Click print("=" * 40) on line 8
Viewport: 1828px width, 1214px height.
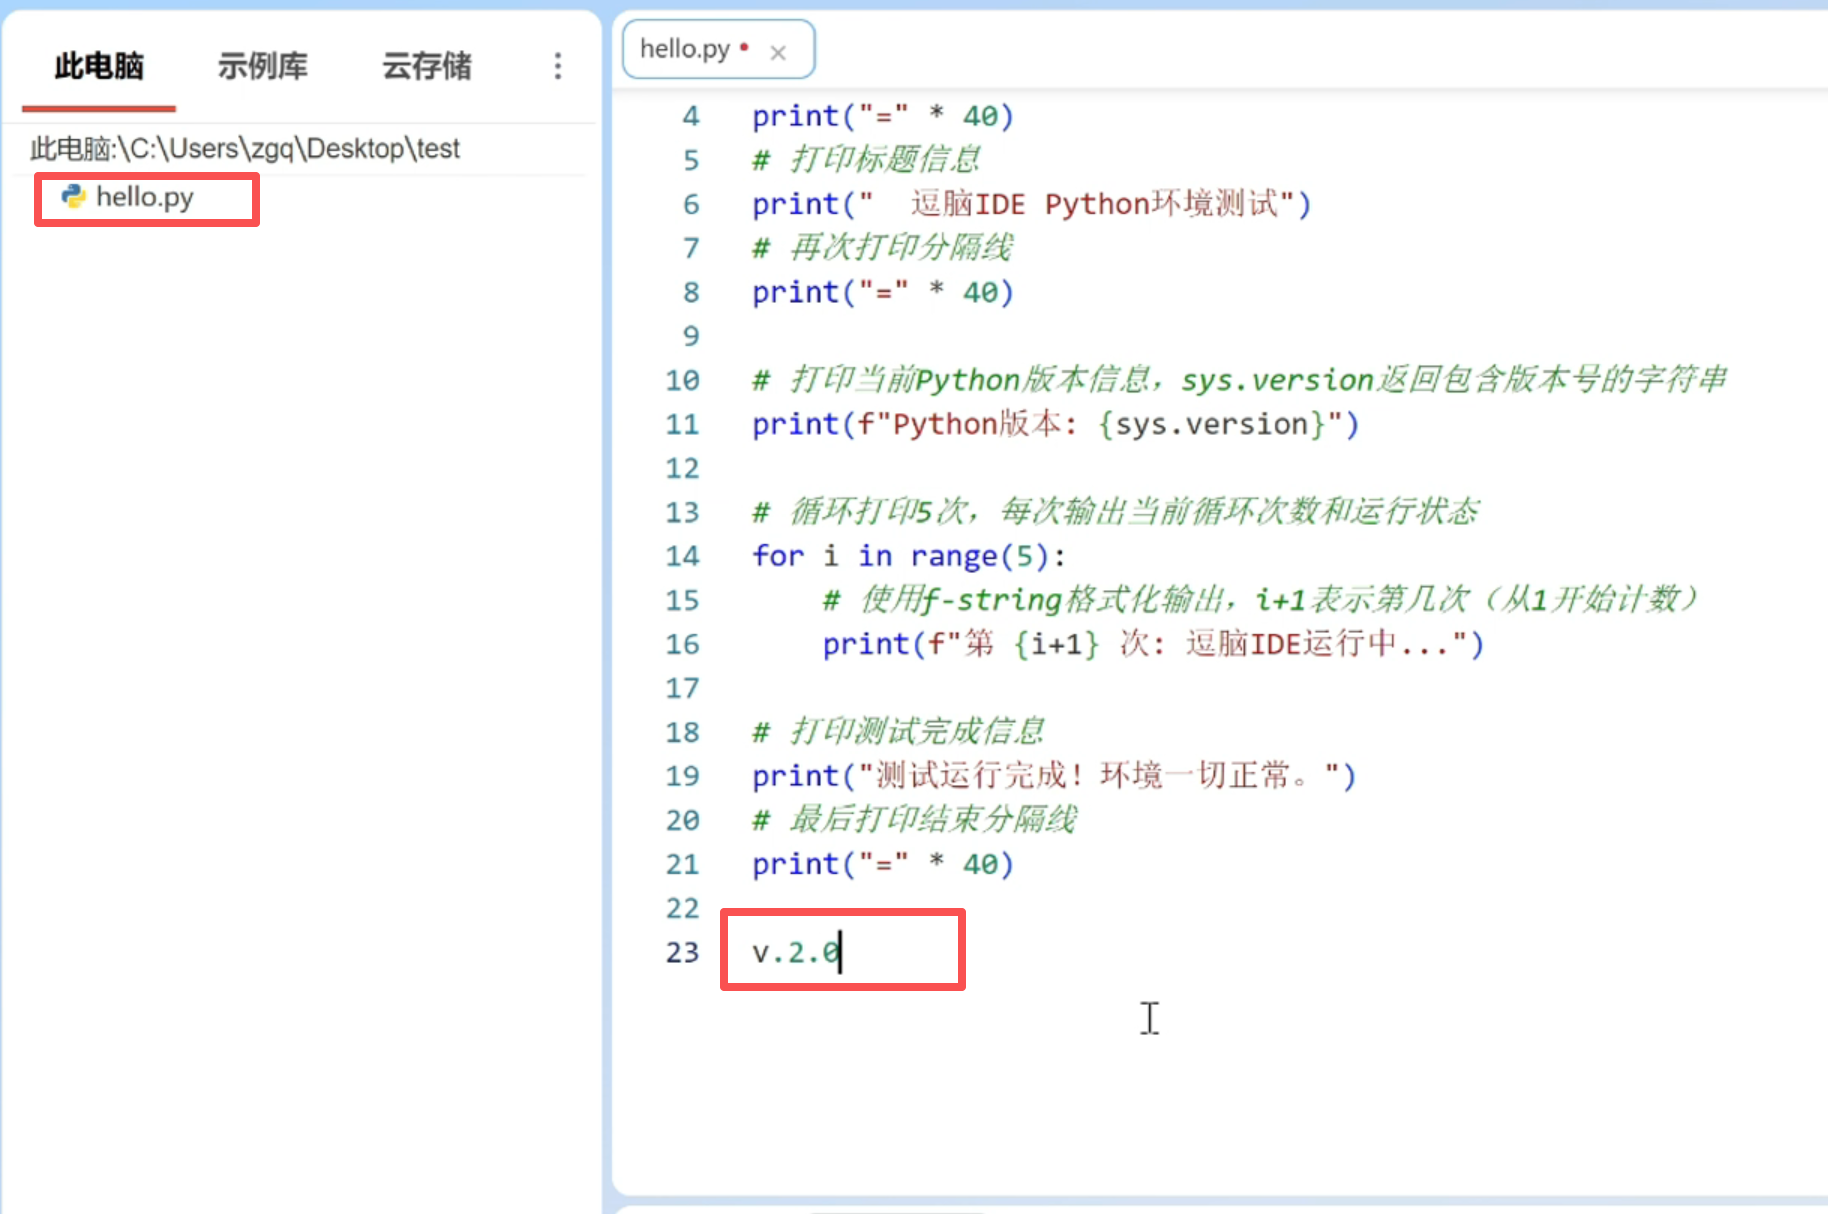pyautogui.click(x=883, y=292)
